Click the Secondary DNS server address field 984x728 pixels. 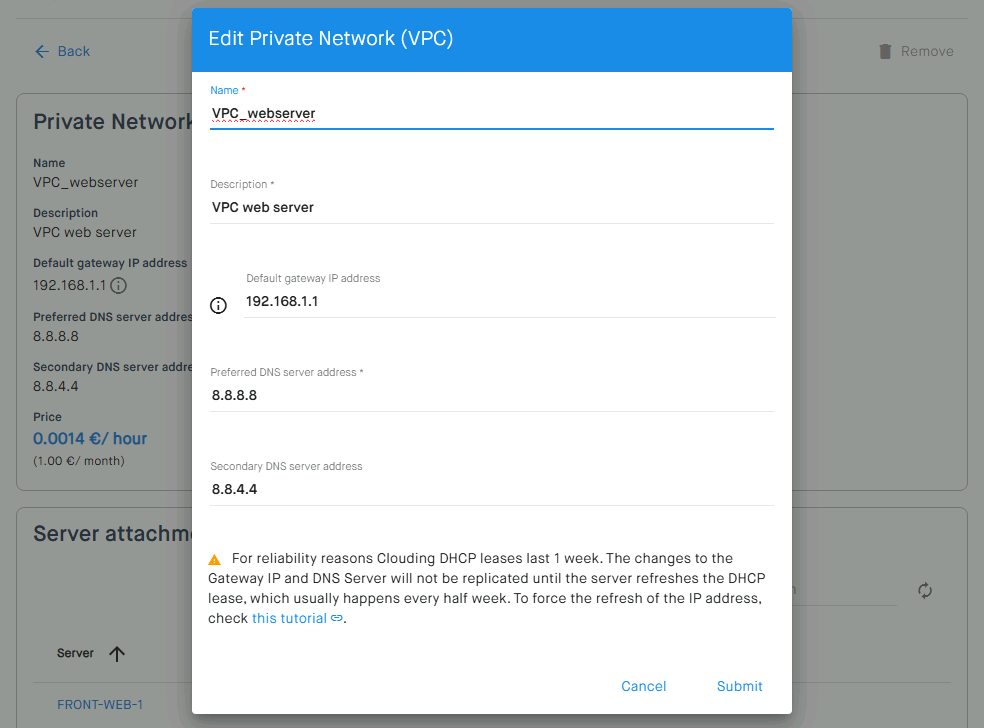pos(491,490)
